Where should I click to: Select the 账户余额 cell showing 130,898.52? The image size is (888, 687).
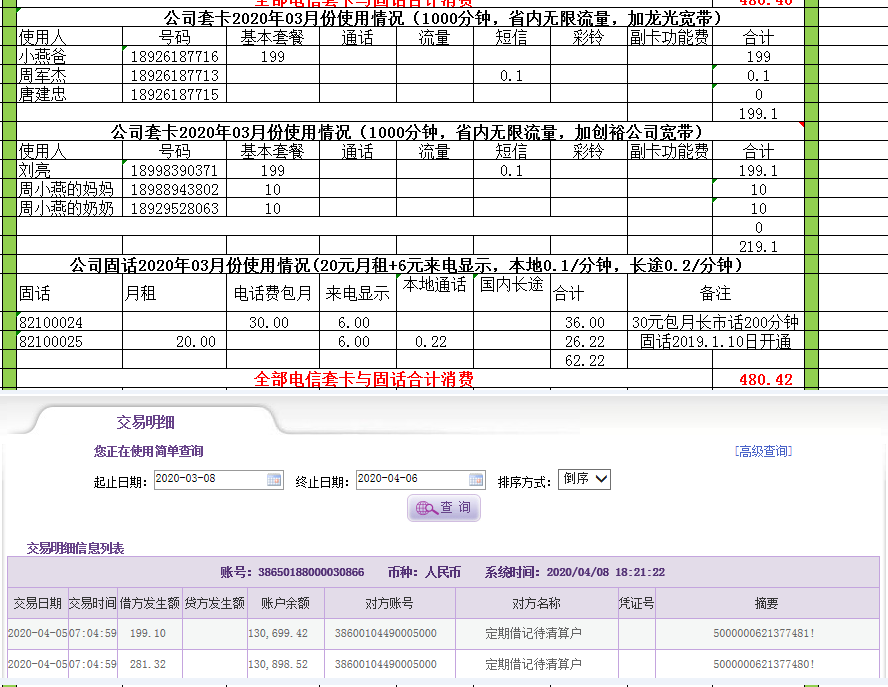(x=286, y=664)
